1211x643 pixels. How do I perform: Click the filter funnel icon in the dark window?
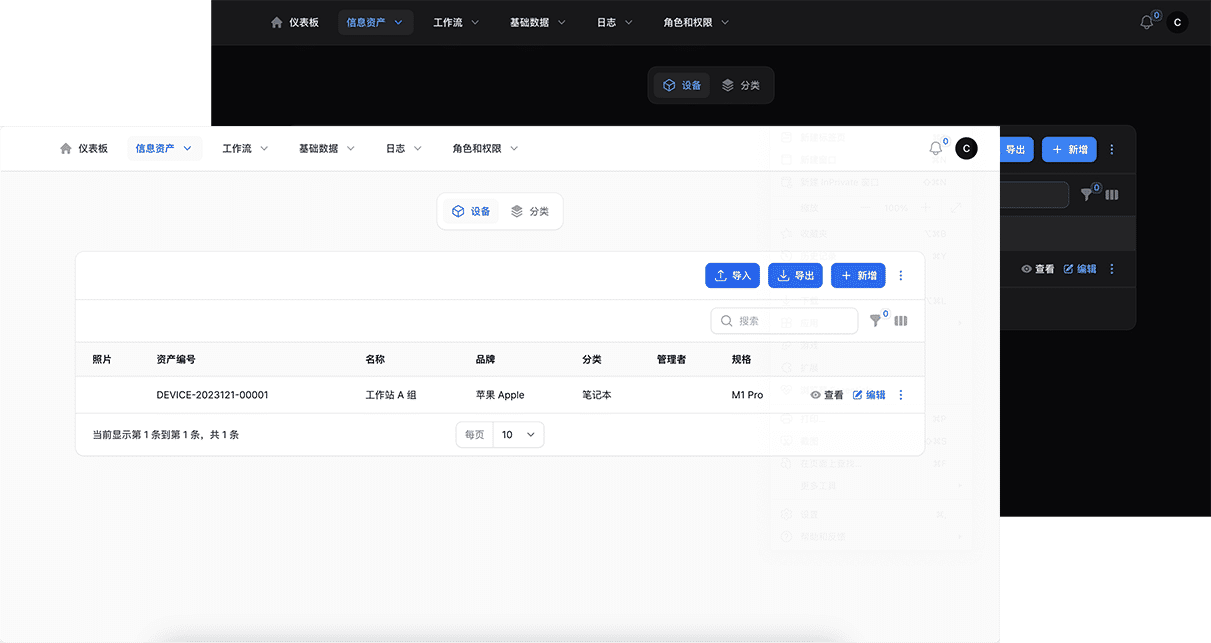click(x=1087, y=195)
